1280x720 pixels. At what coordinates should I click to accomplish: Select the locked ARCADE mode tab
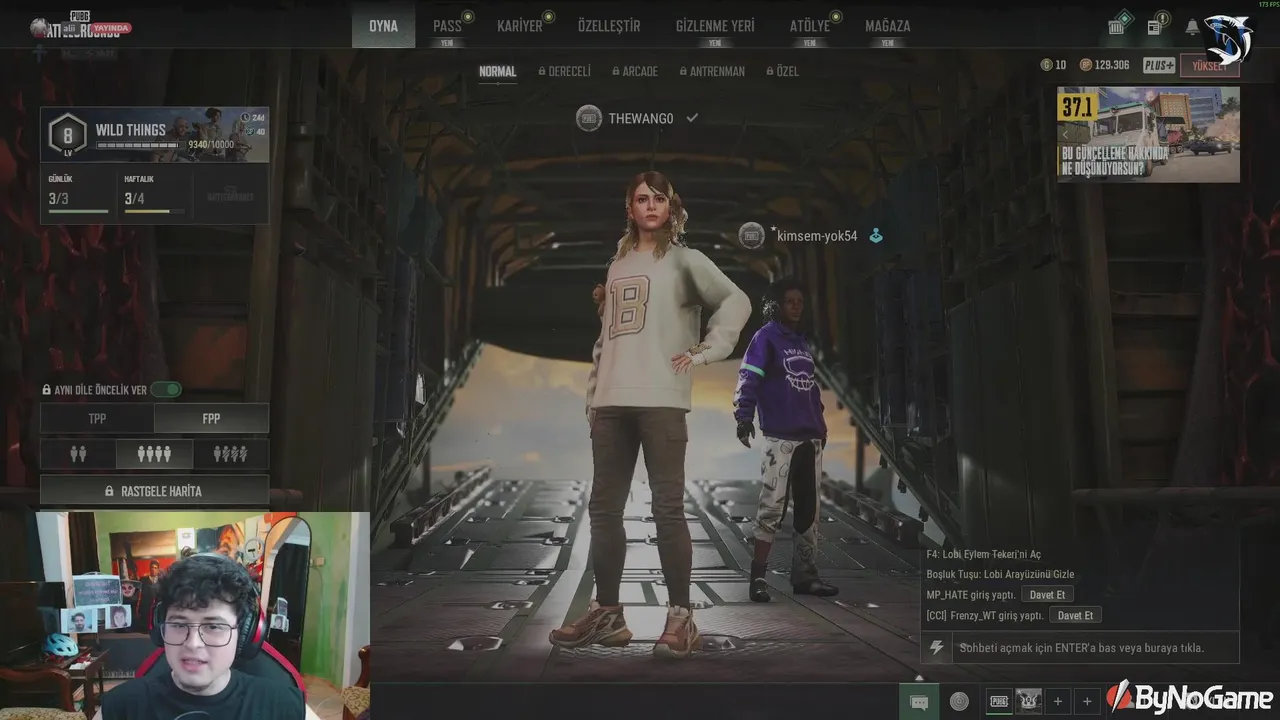pos(635,72)
